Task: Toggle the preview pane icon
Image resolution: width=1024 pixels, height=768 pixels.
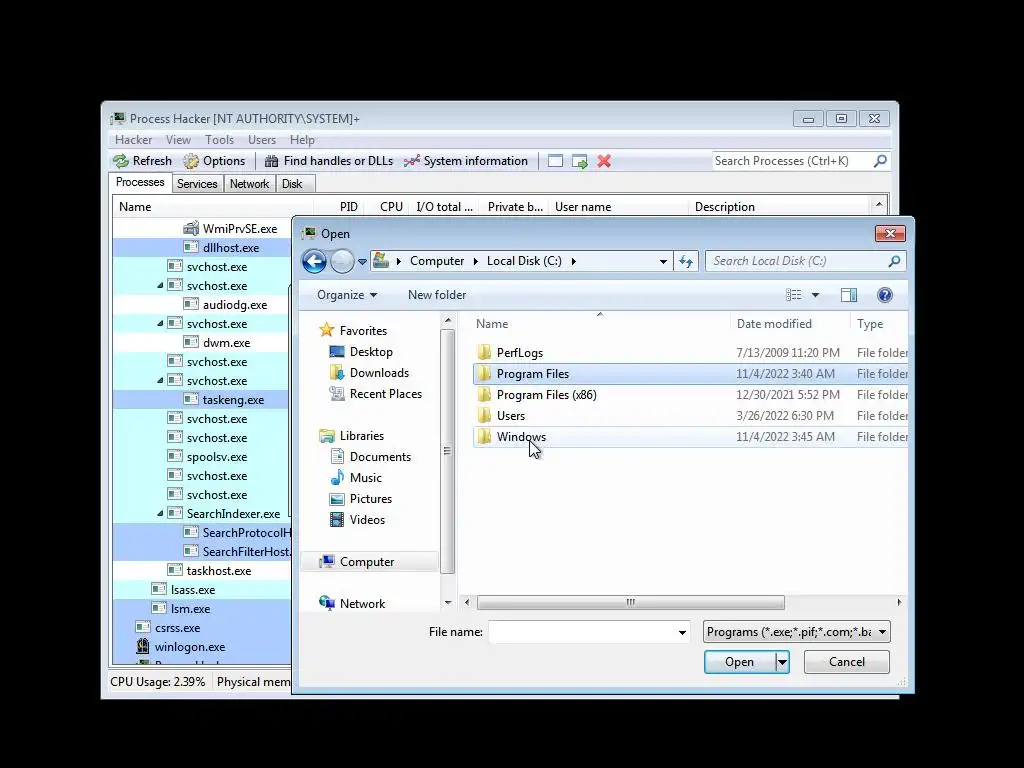Action: point(849,295)
